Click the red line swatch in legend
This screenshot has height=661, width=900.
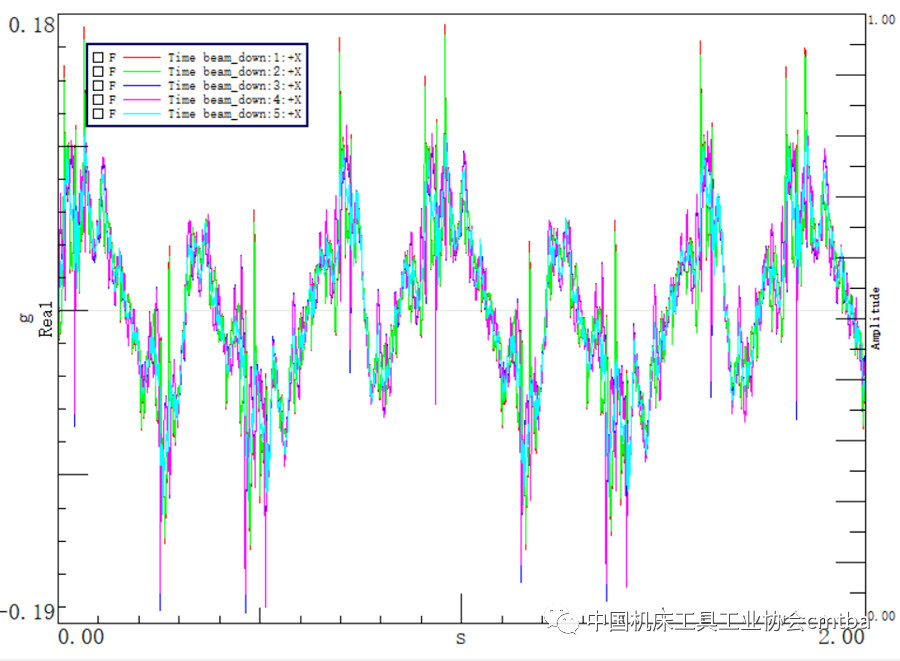(142, 58)
